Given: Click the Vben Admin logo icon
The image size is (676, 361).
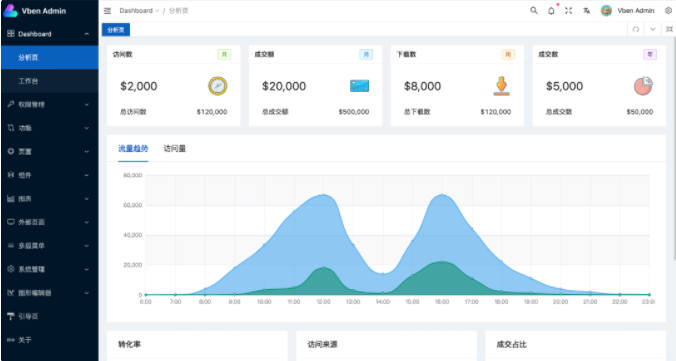Looking at the screenshot, I should (x=10, y=11).
